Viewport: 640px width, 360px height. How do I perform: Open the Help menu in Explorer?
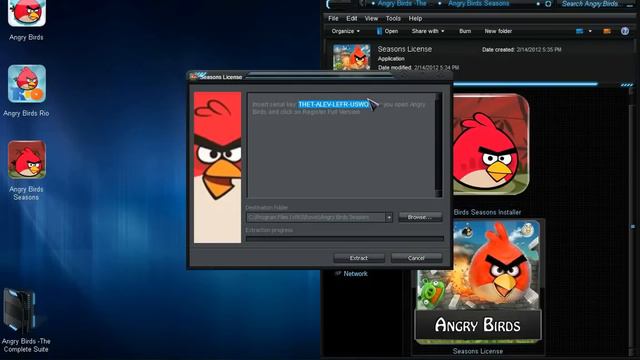(x=415, y=18)
